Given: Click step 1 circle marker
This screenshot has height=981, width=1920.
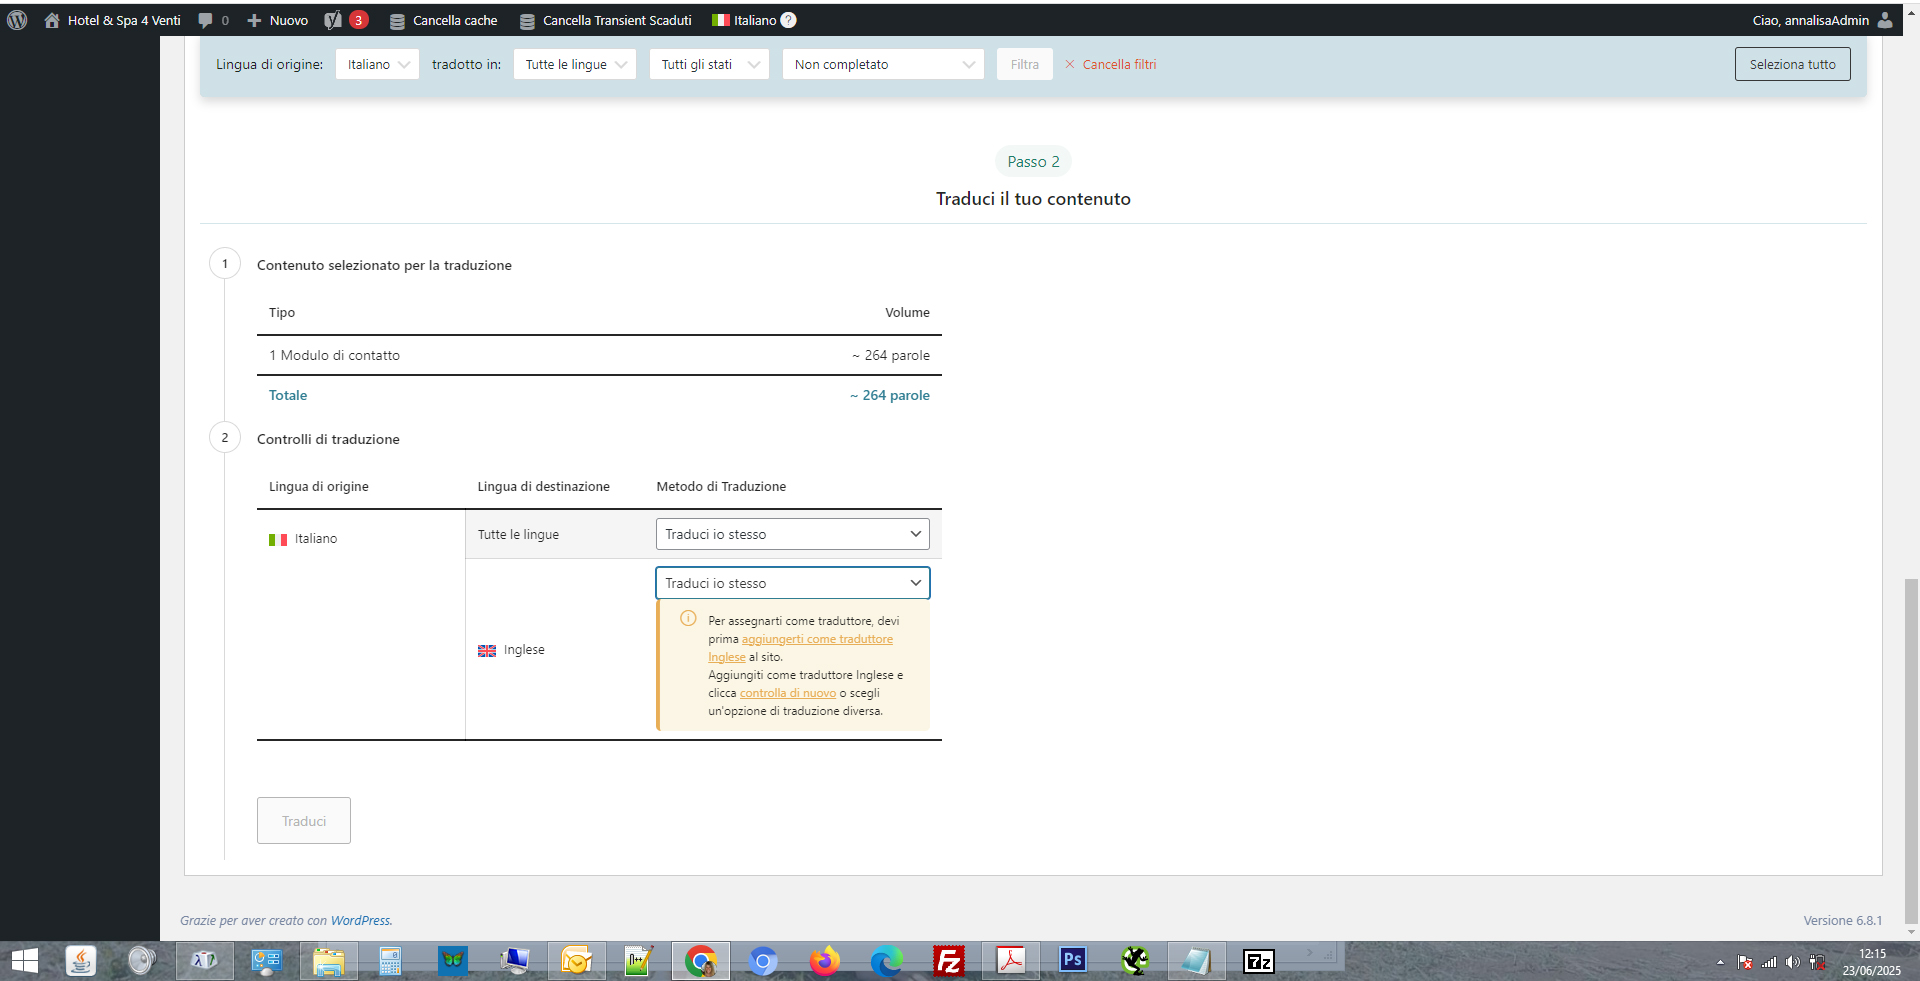Looking at the screenshot, I should 225,264.
